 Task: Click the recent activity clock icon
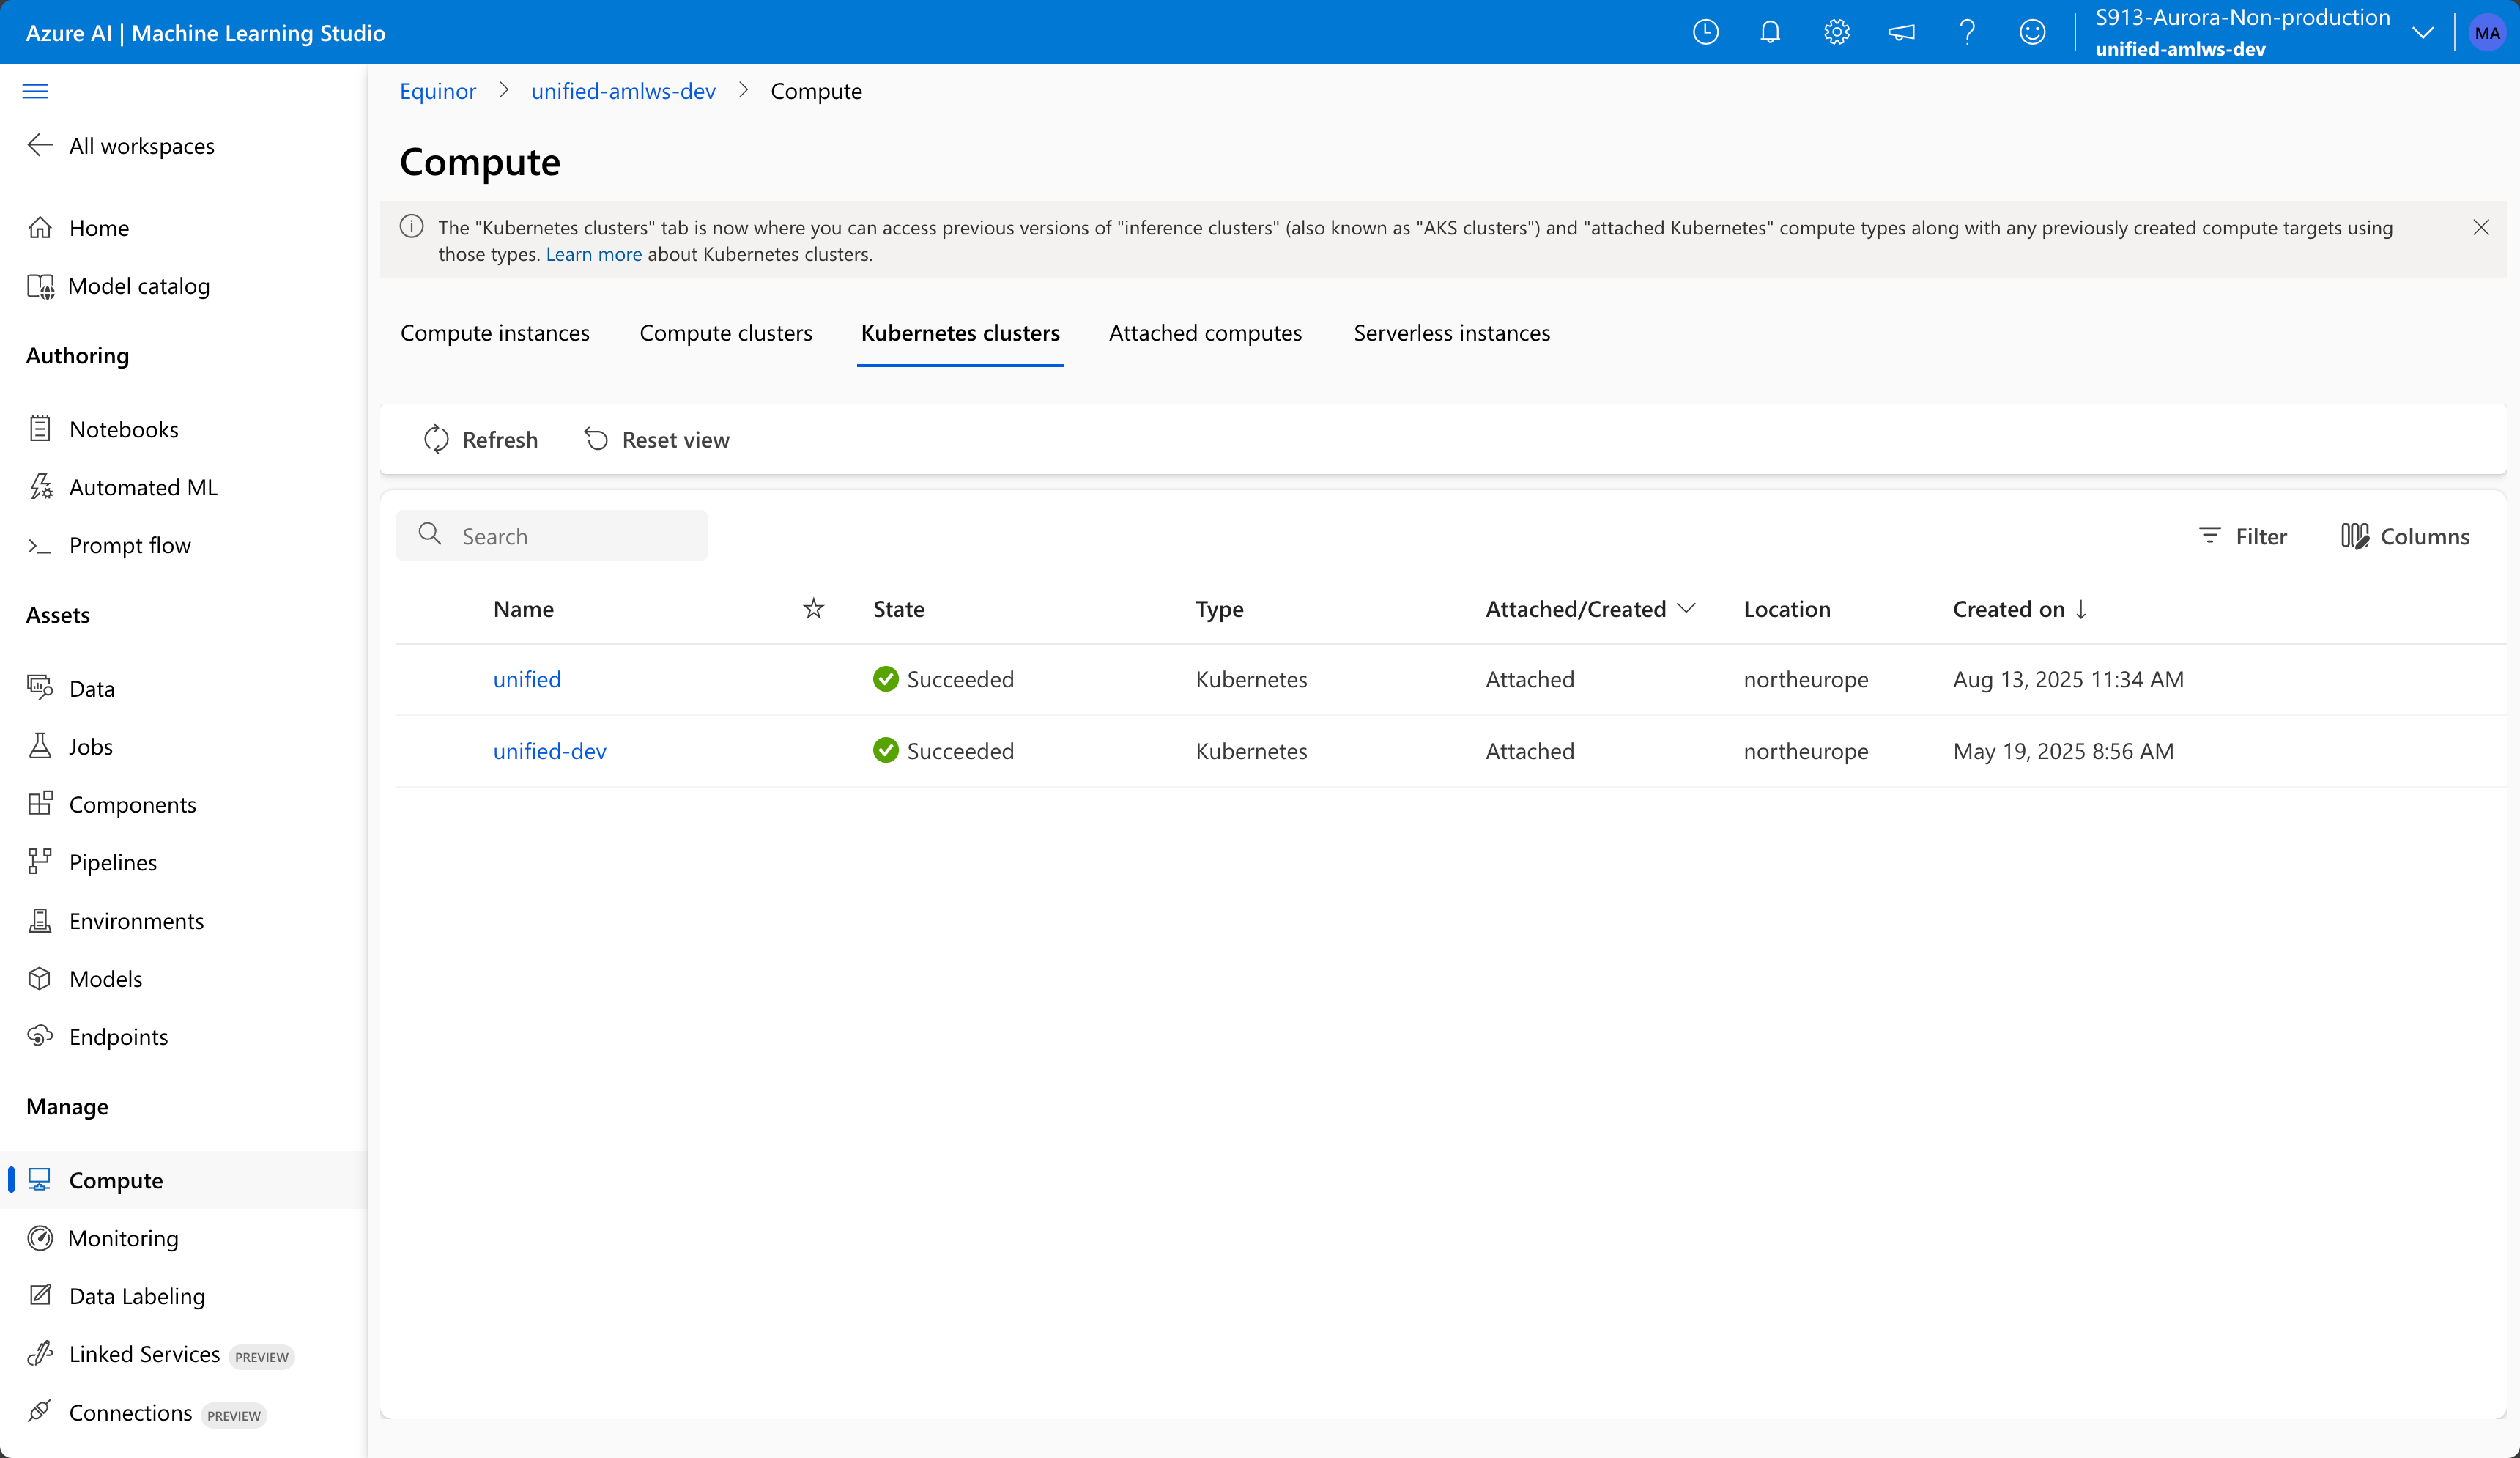(x=1705, y=33)
